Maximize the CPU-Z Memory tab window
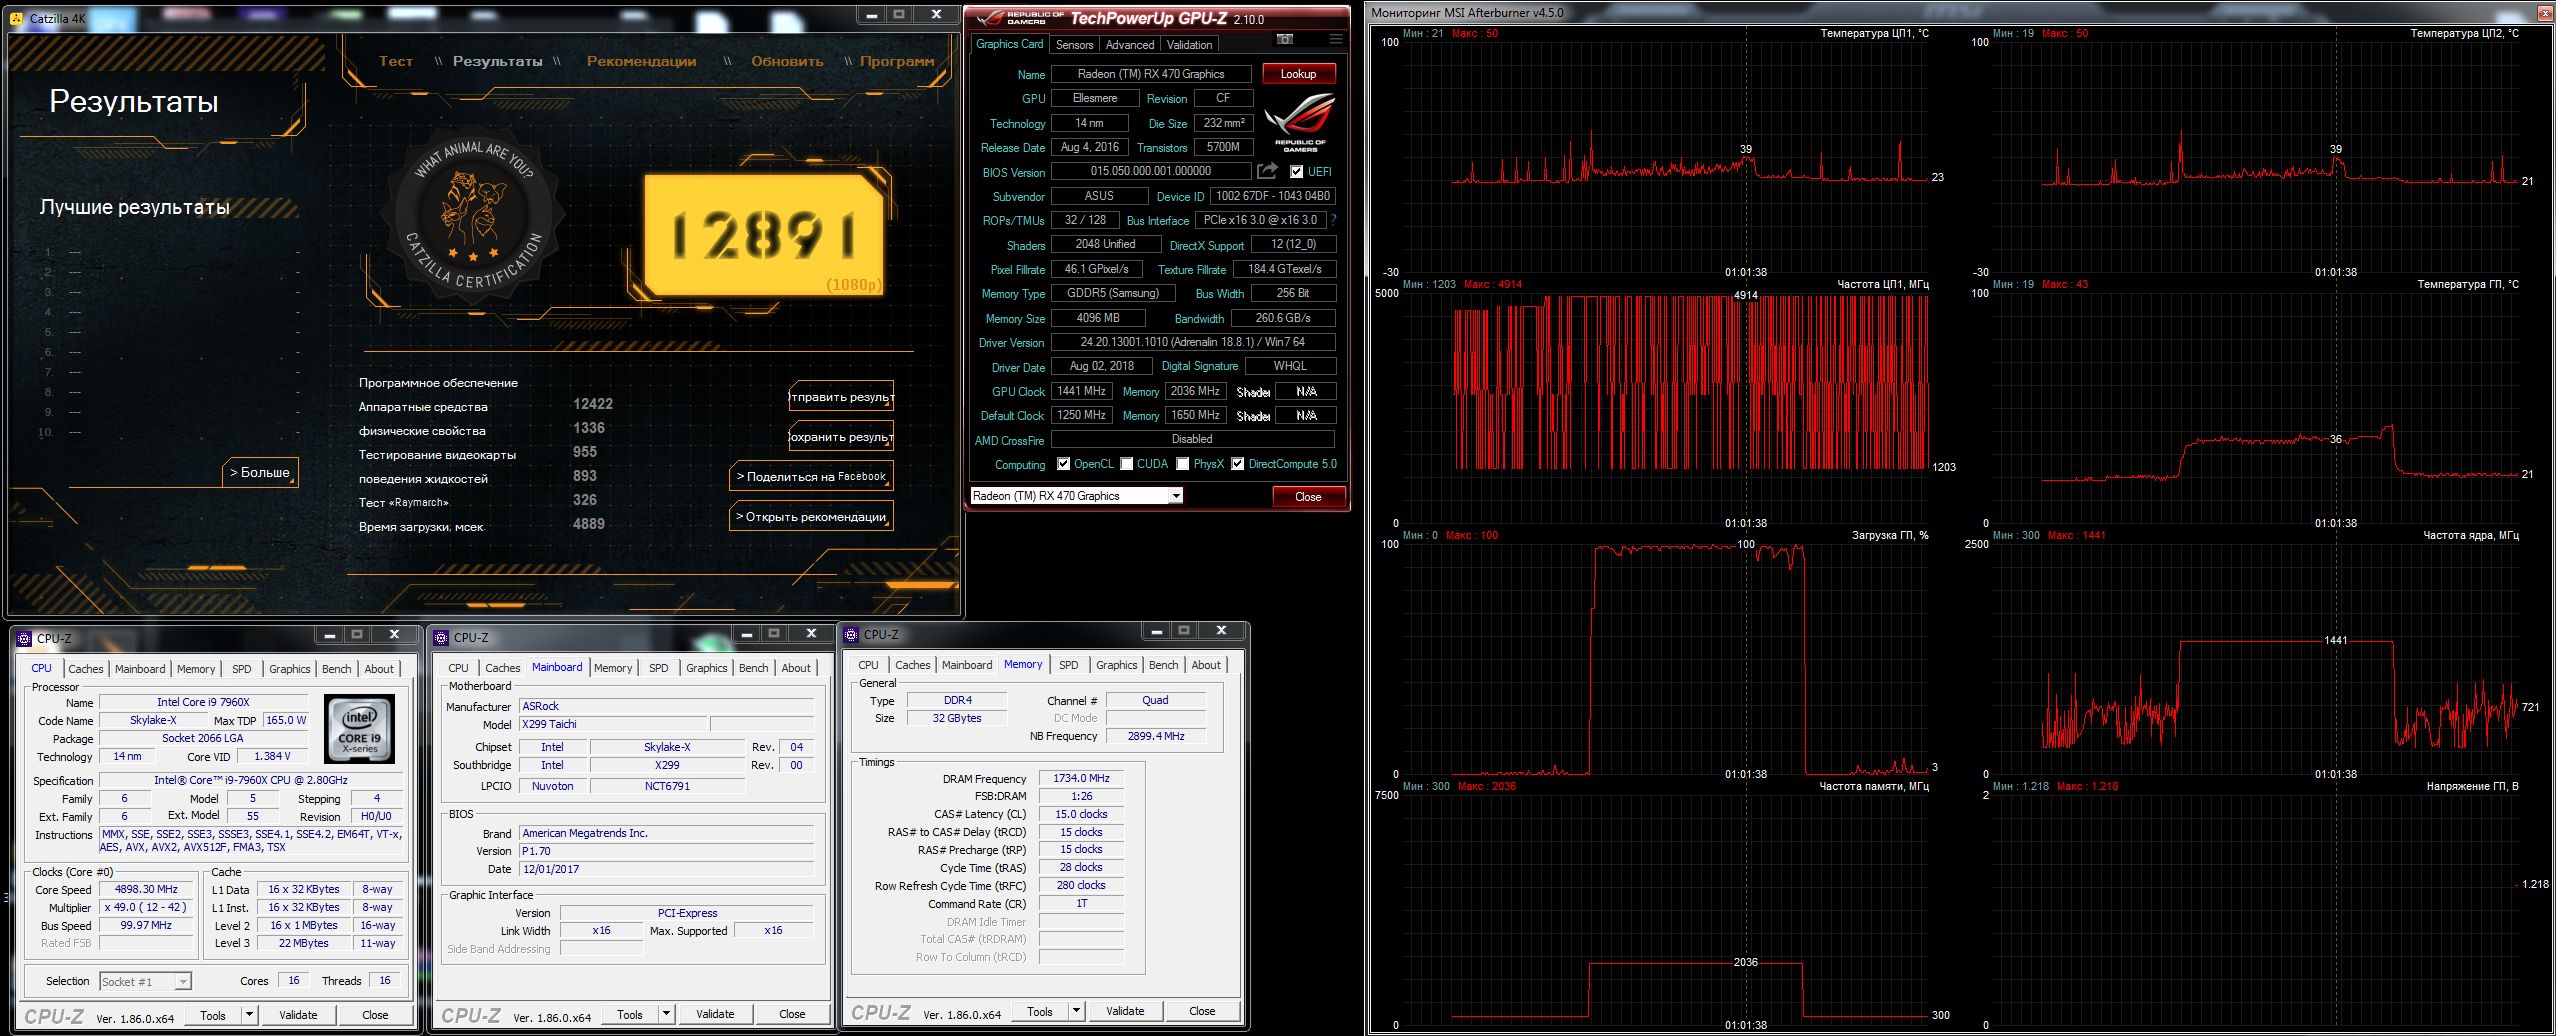 coord(1184,631)
